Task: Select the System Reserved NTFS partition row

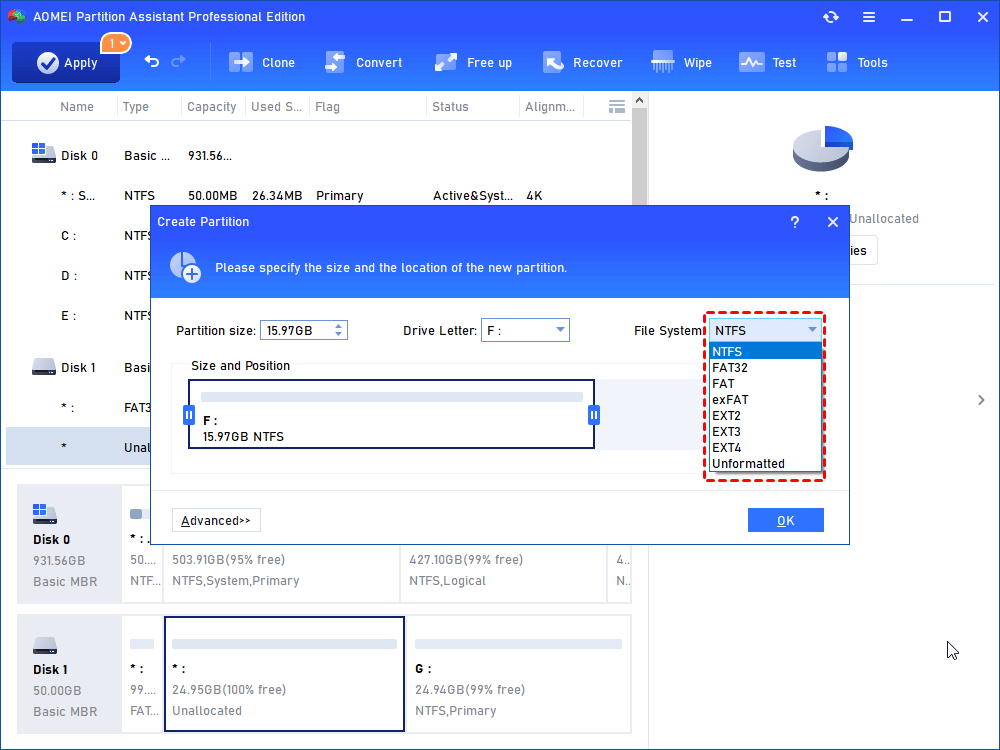Action: 319,196
